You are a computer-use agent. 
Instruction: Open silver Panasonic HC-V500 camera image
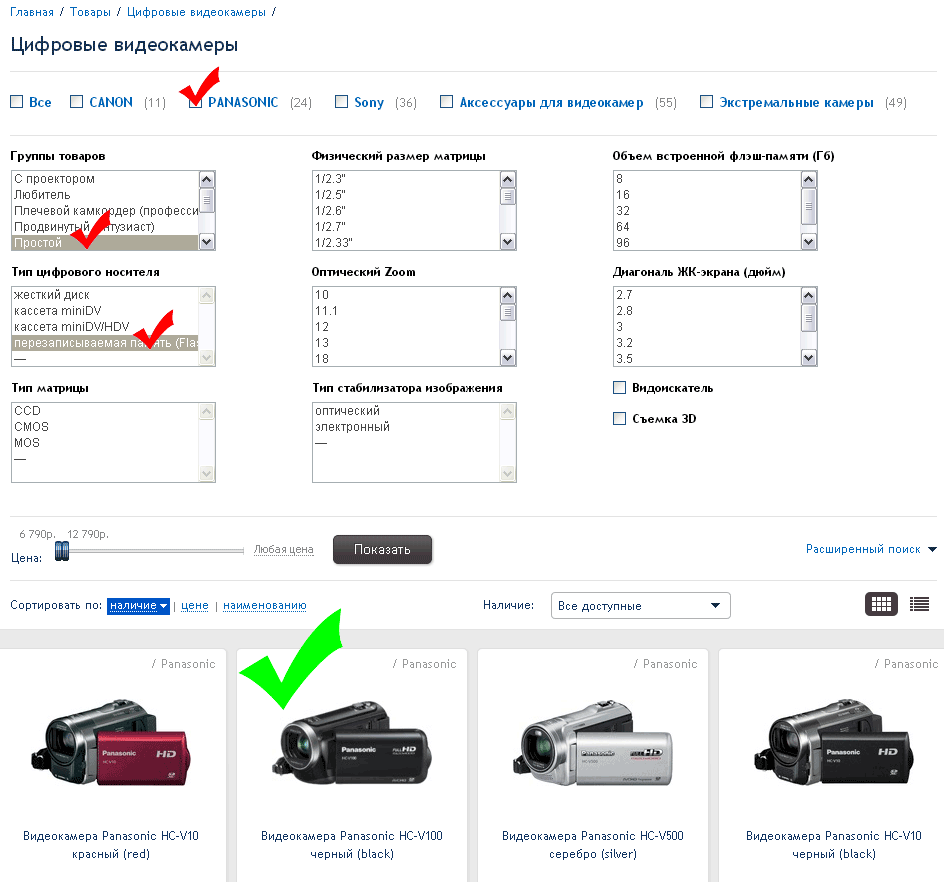[592, 743]
